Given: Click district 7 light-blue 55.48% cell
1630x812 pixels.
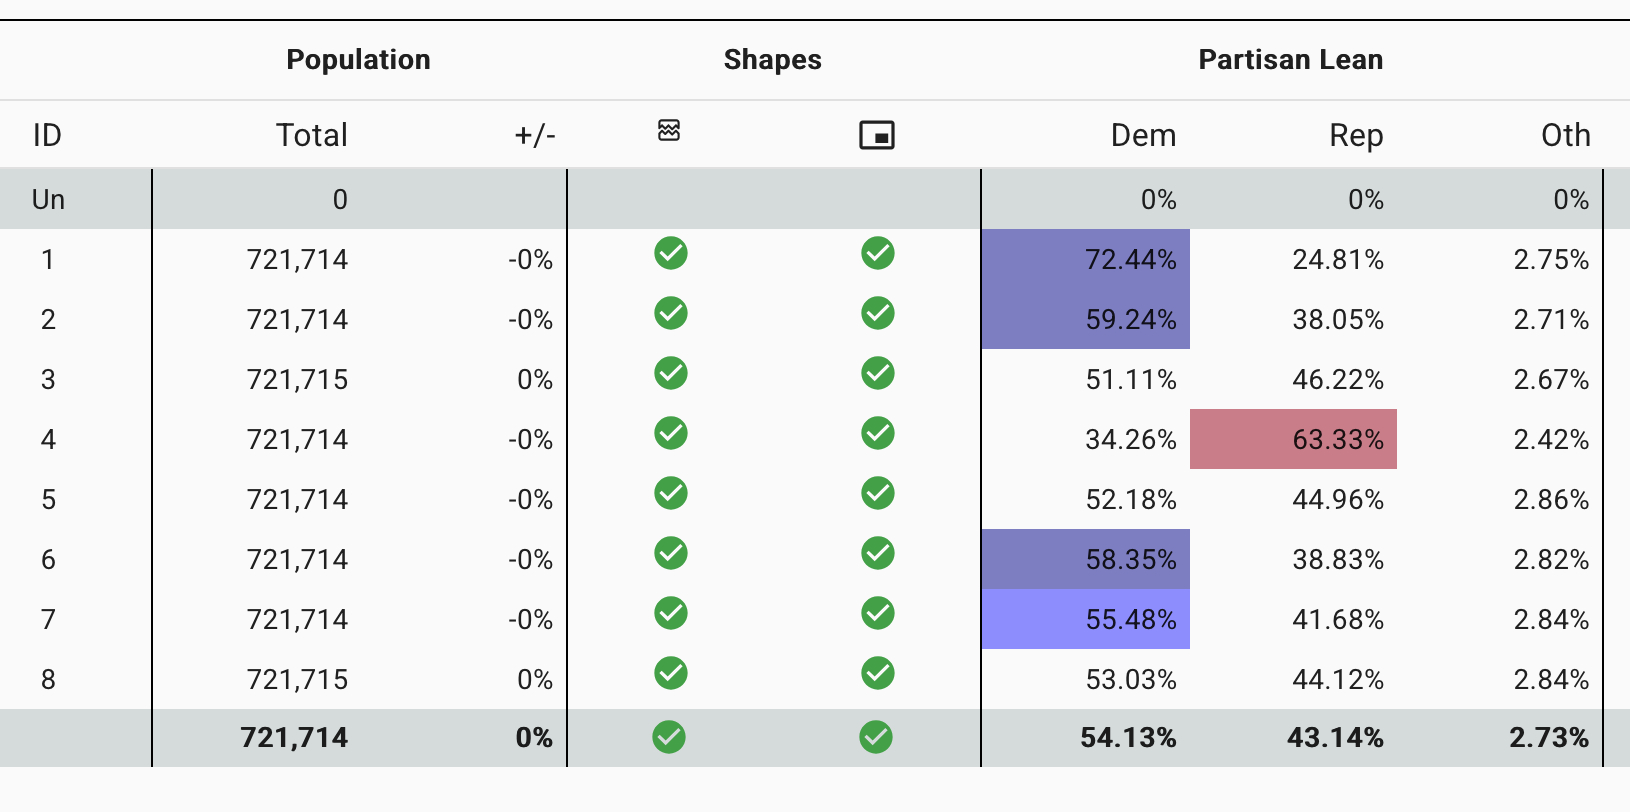Looking at the screenshot, I should click(x=1086, y=620).
